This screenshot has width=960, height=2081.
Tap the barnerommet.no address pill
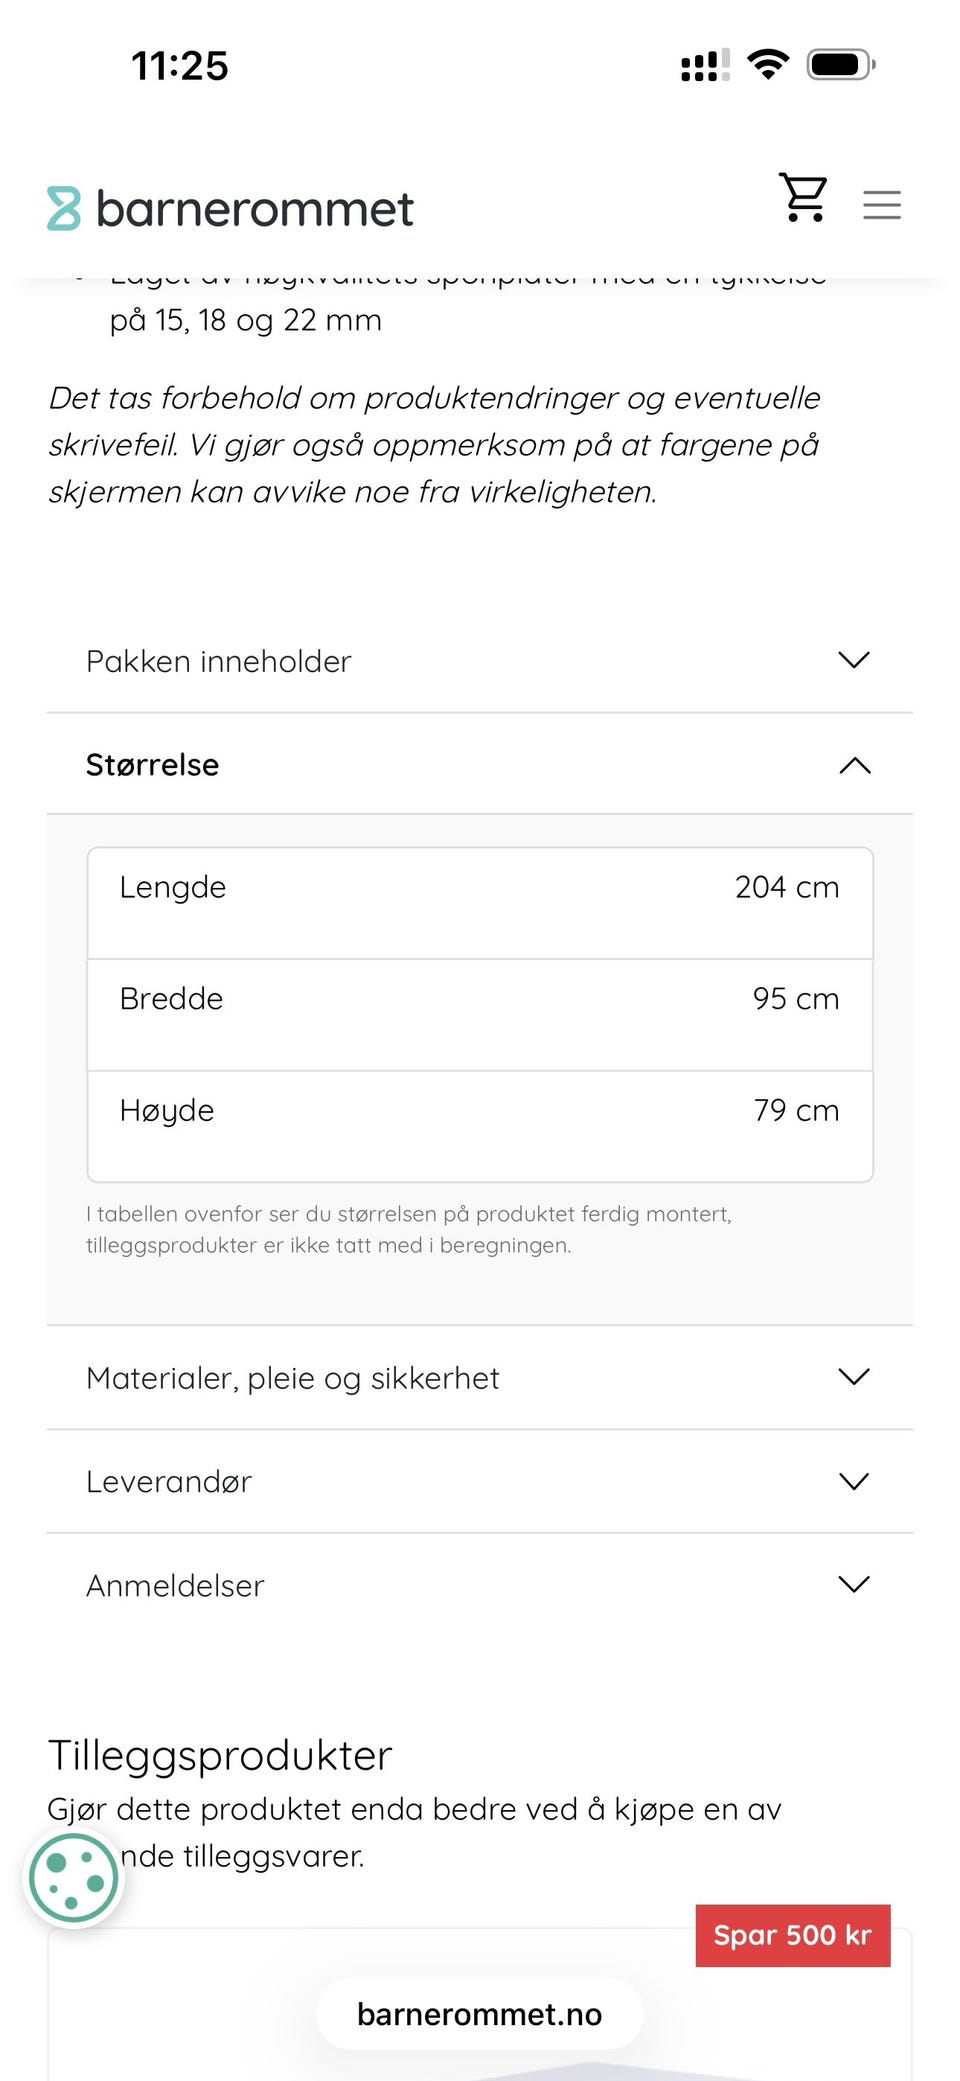[480, 2013]
